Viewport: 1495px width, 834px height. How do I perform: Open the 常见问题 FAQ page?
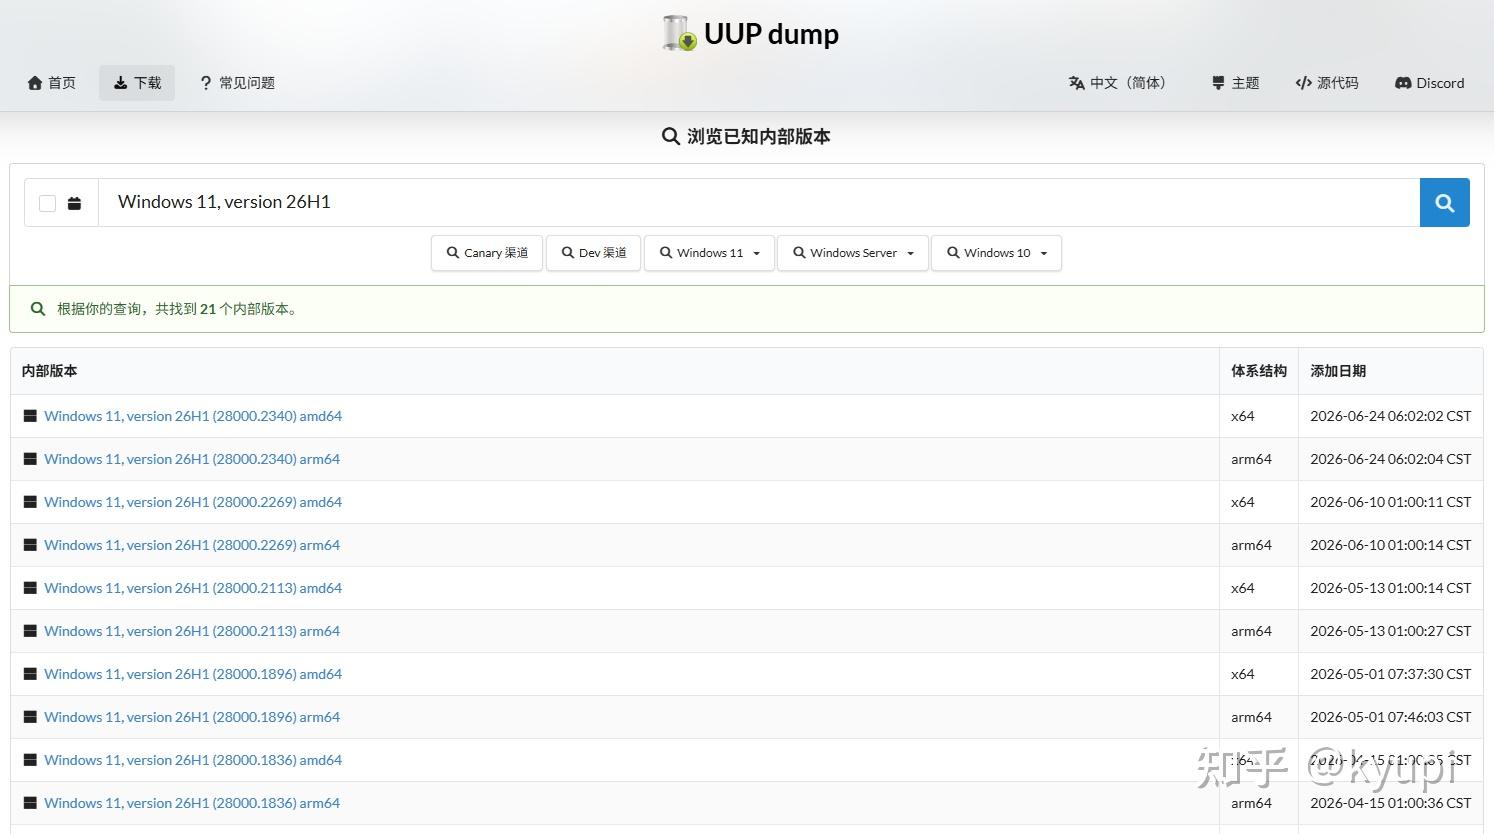pos(237,83)
